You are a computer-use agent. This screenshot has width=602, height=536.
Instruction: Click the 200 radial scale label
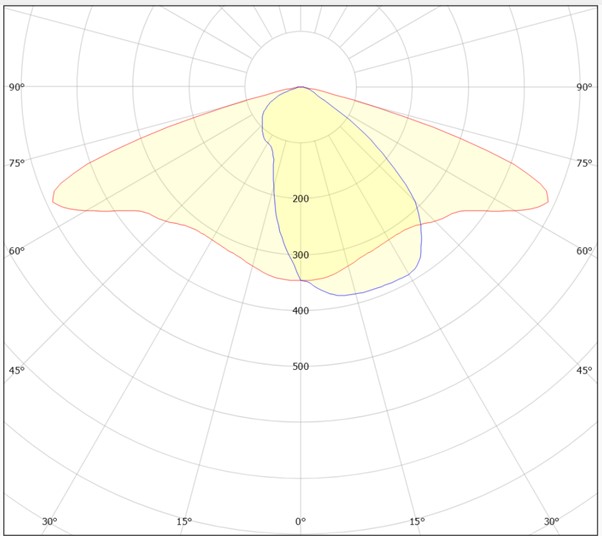(x=301, y=198)
